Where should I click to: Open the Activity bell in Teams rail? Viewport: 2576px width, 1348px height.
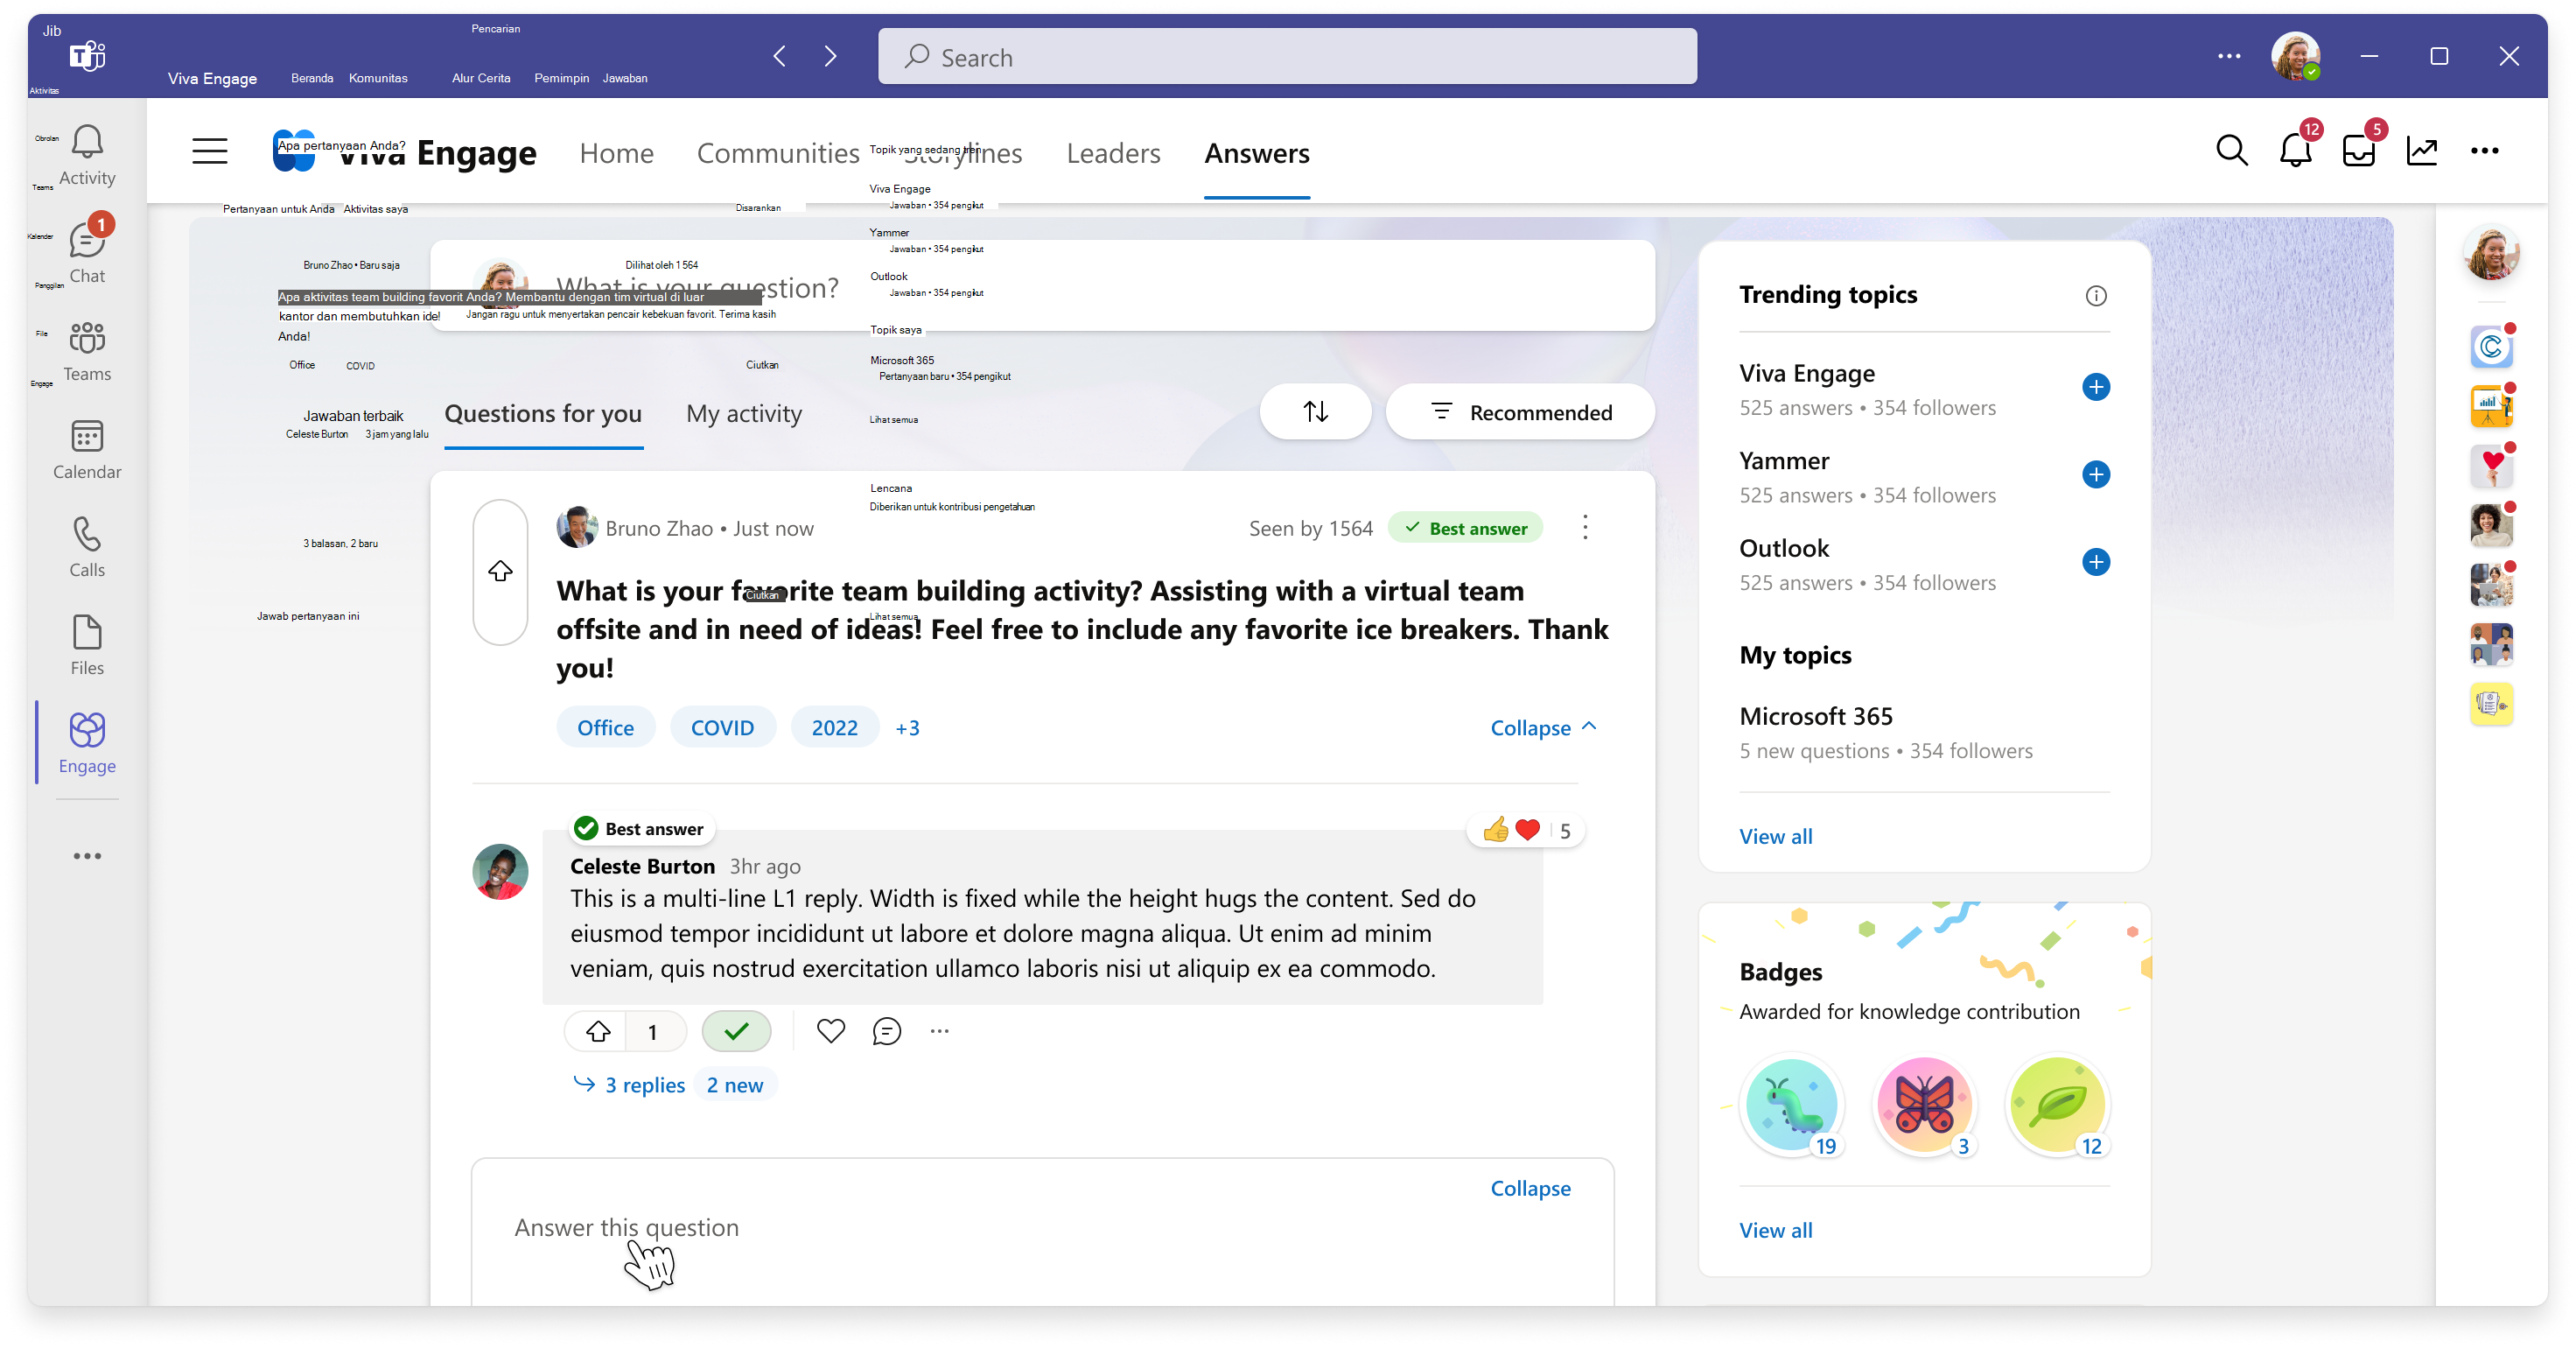coord(87,155)
